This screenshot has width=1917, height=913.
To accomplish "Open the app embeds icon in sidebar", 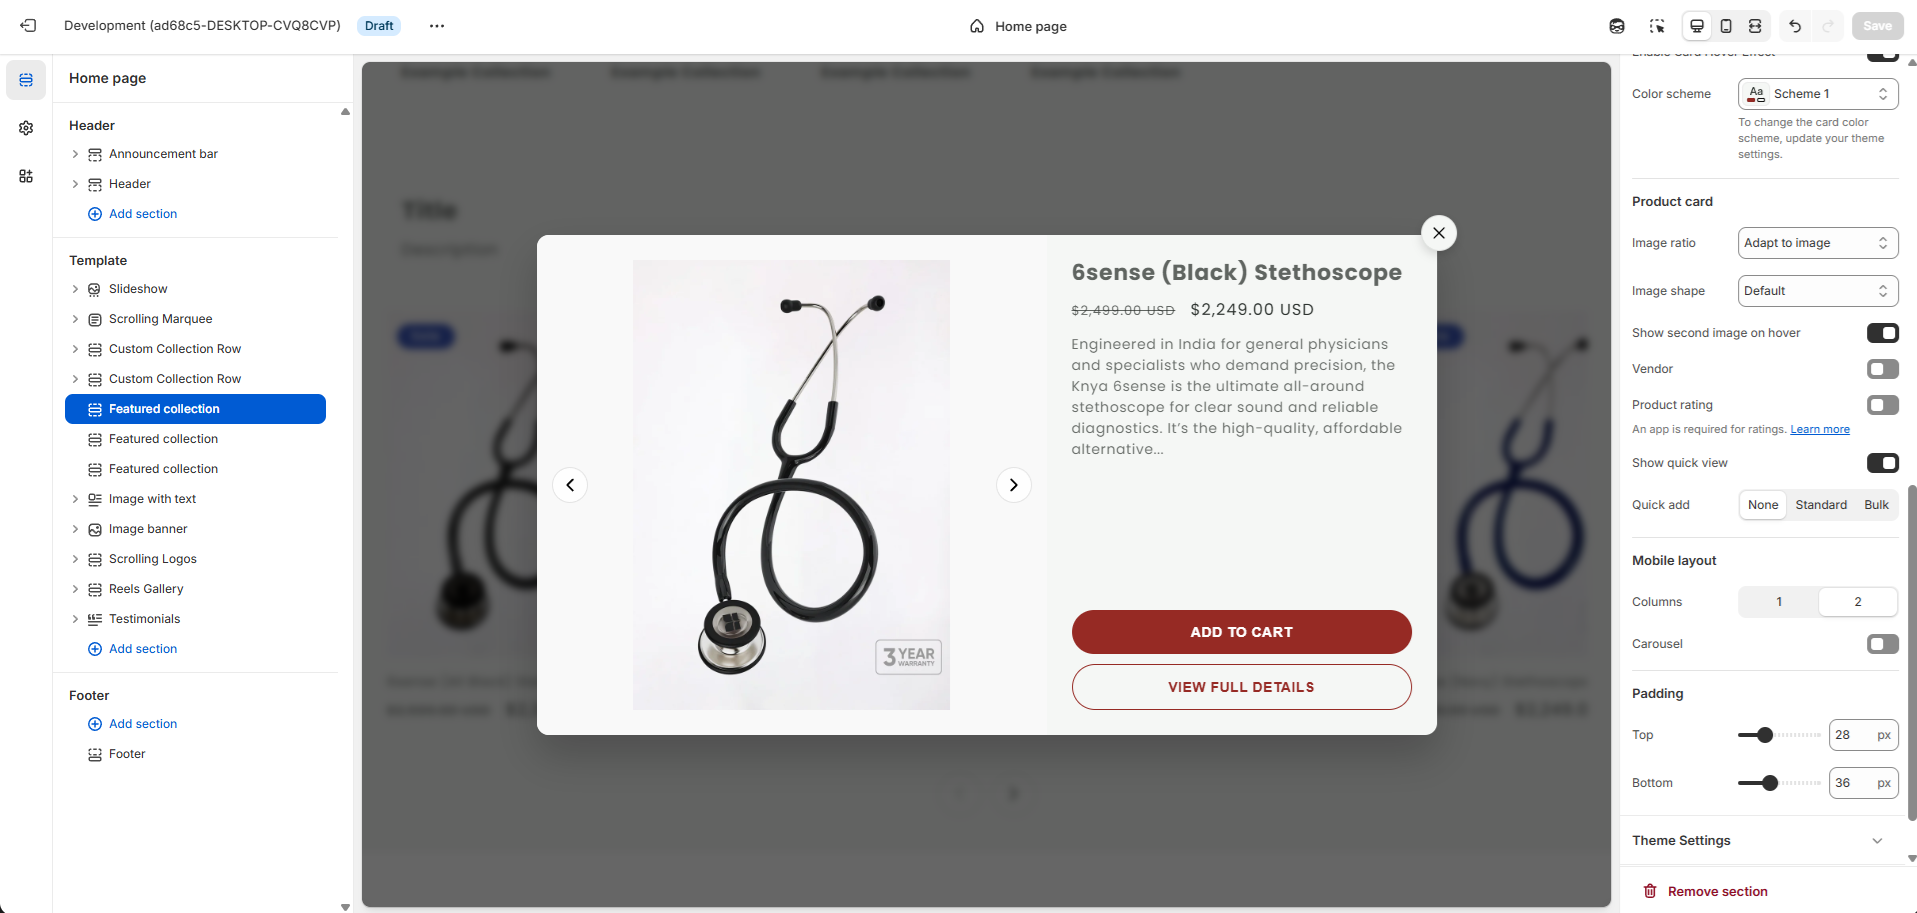I will coord(26,176).
